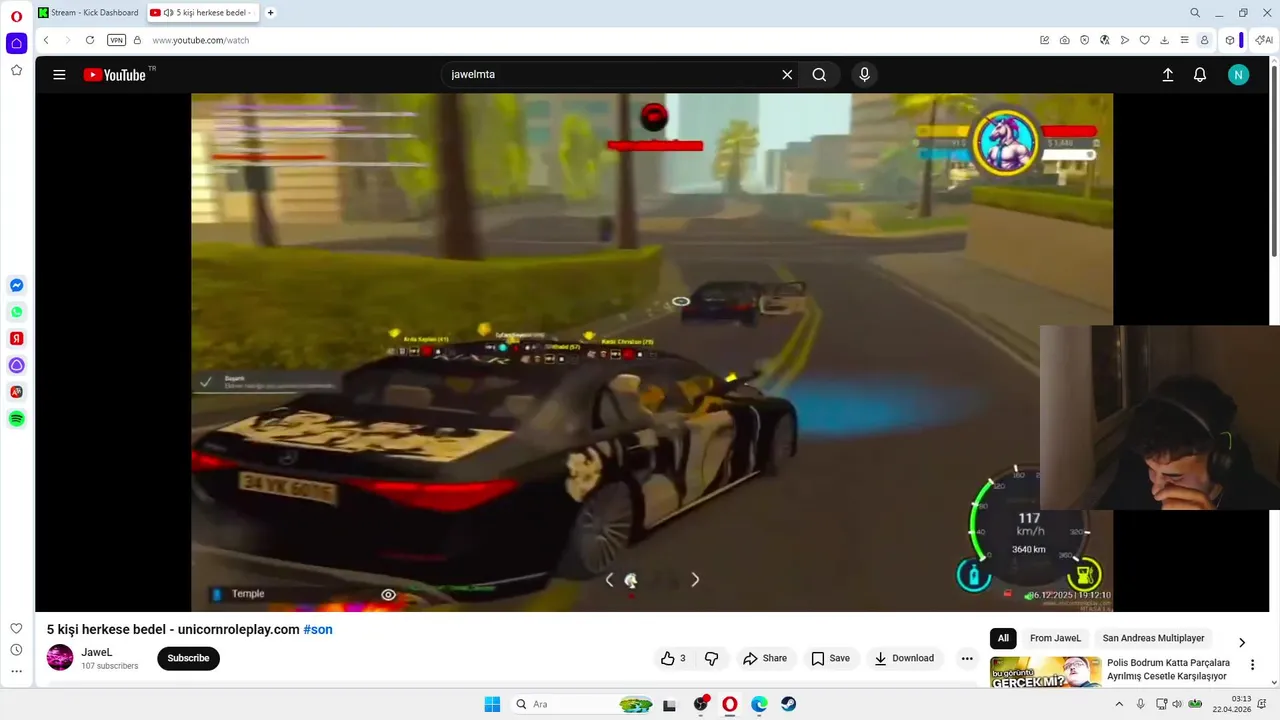This screenshot has width=1280, height=720.
Task: Add page to bookmarks heart icon
Action: point(1144,40)
